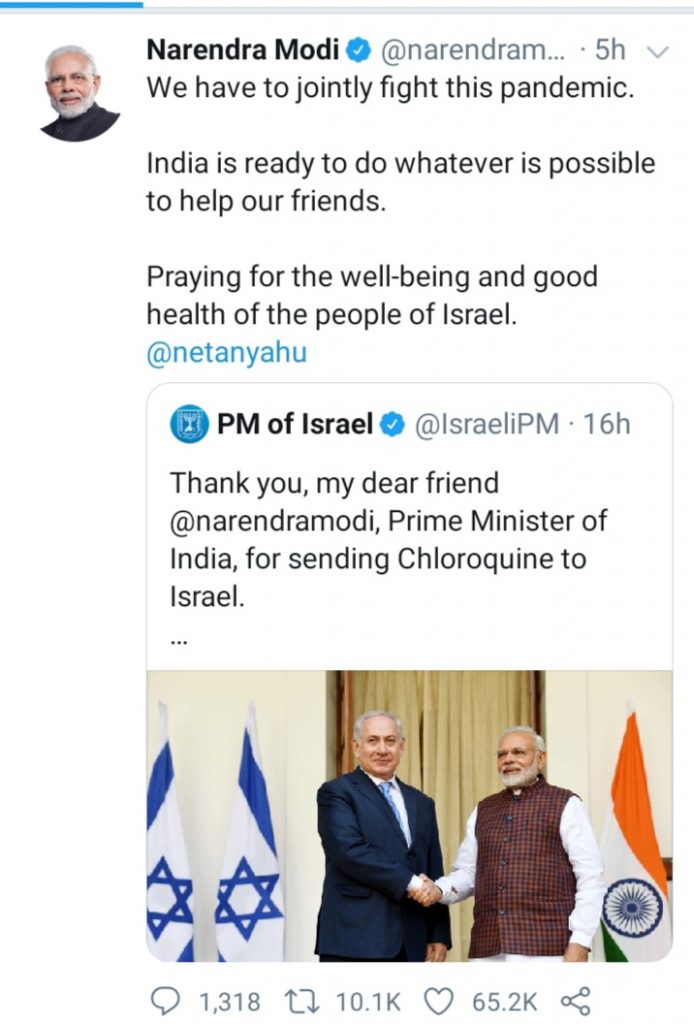
Task: Like the tweet with the heart icon
Action: (x=439, y=1000)
